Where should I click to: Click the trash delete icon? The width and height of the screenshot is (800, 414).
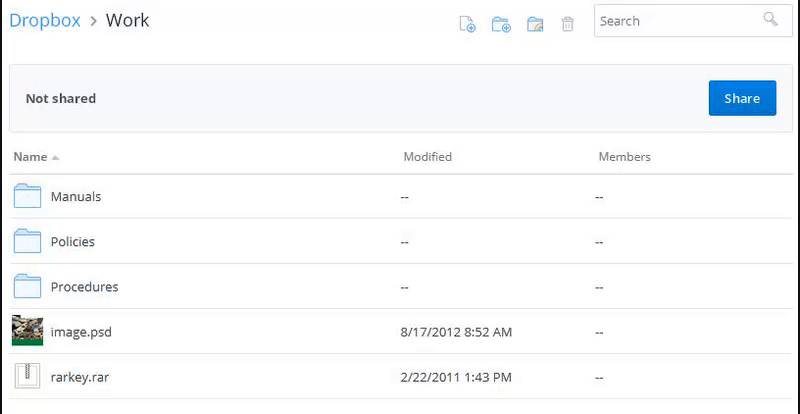click(x=568, y=24)
